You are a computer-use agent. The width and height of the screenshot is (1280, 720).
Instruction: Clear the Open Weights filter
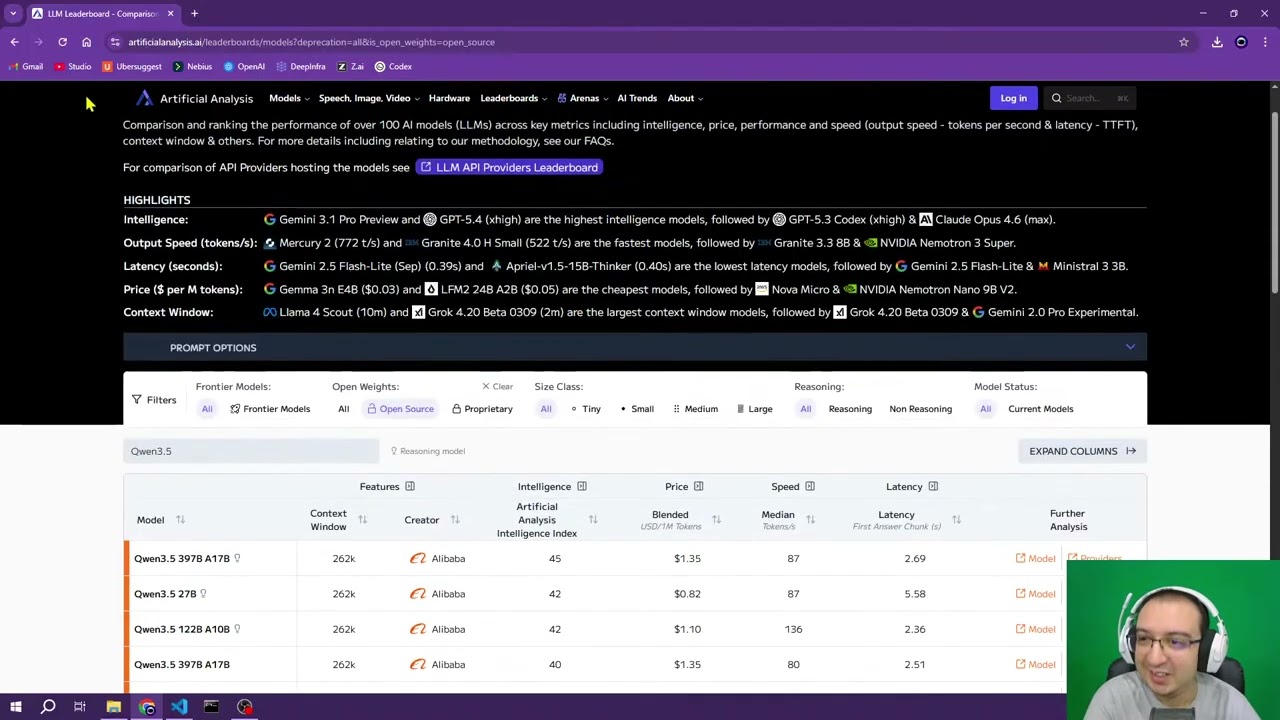click(497, 387)
